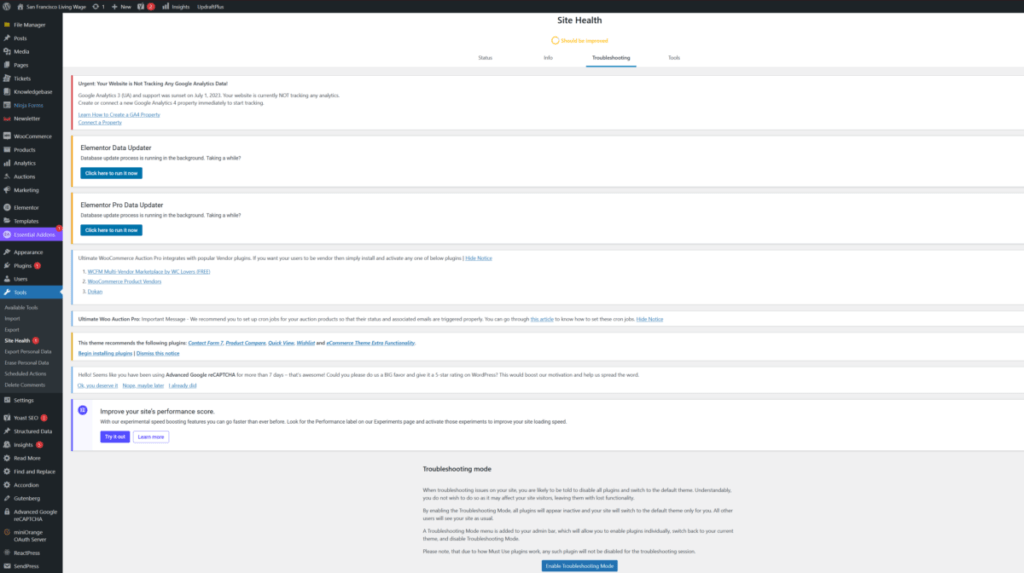Click the Try it out button
Screen dimensions: 1024x573
[x=115, y=436]
